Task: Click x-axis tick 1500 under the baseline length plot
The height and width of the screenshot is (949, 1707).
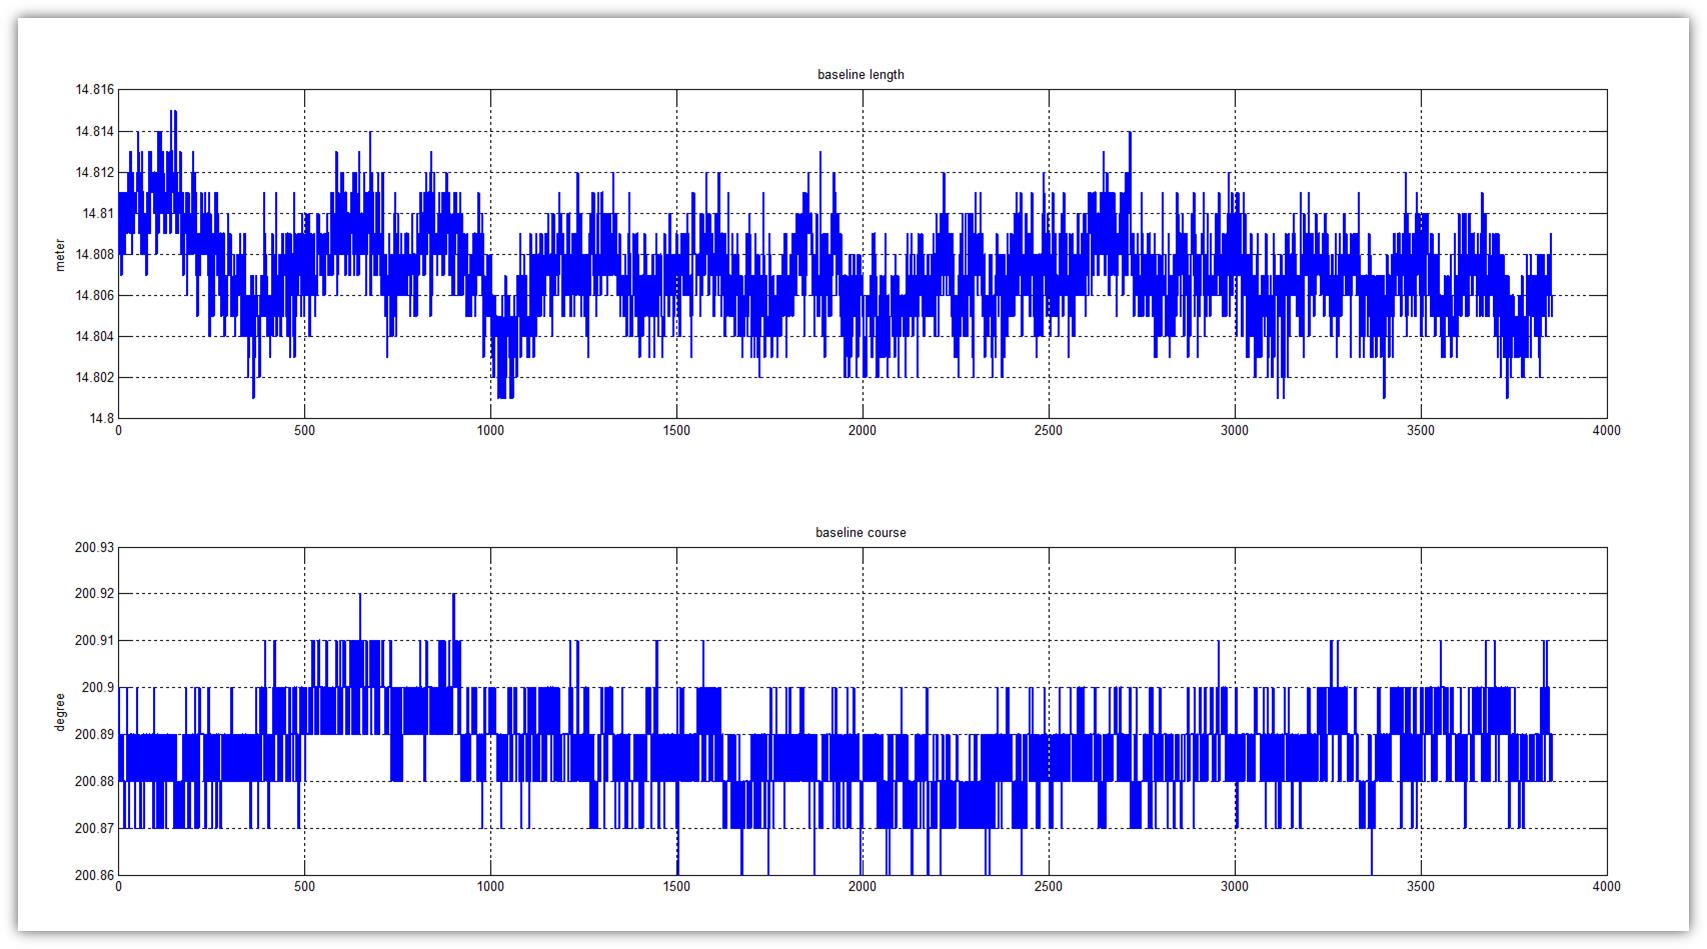Action: (676, 431)
